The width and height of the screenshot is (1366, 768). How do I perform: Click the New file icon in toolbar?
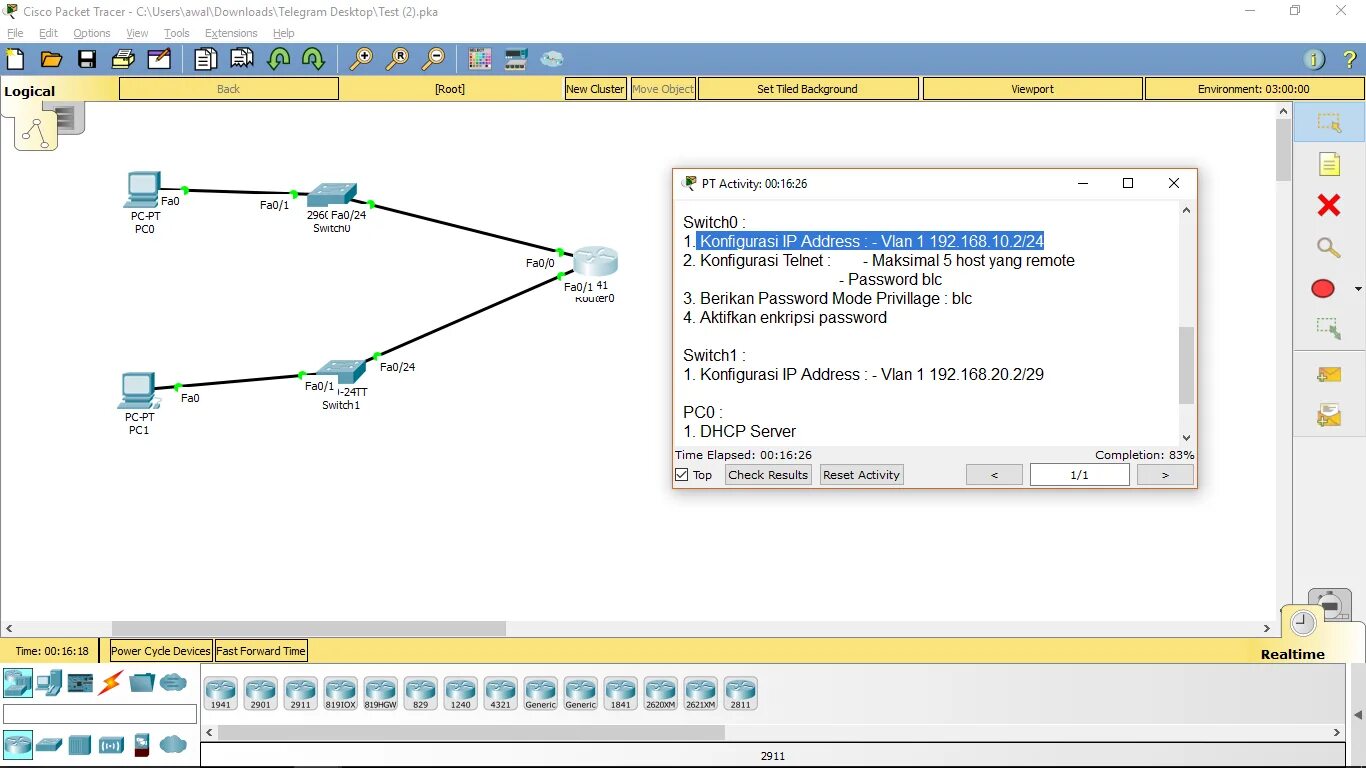15,59
